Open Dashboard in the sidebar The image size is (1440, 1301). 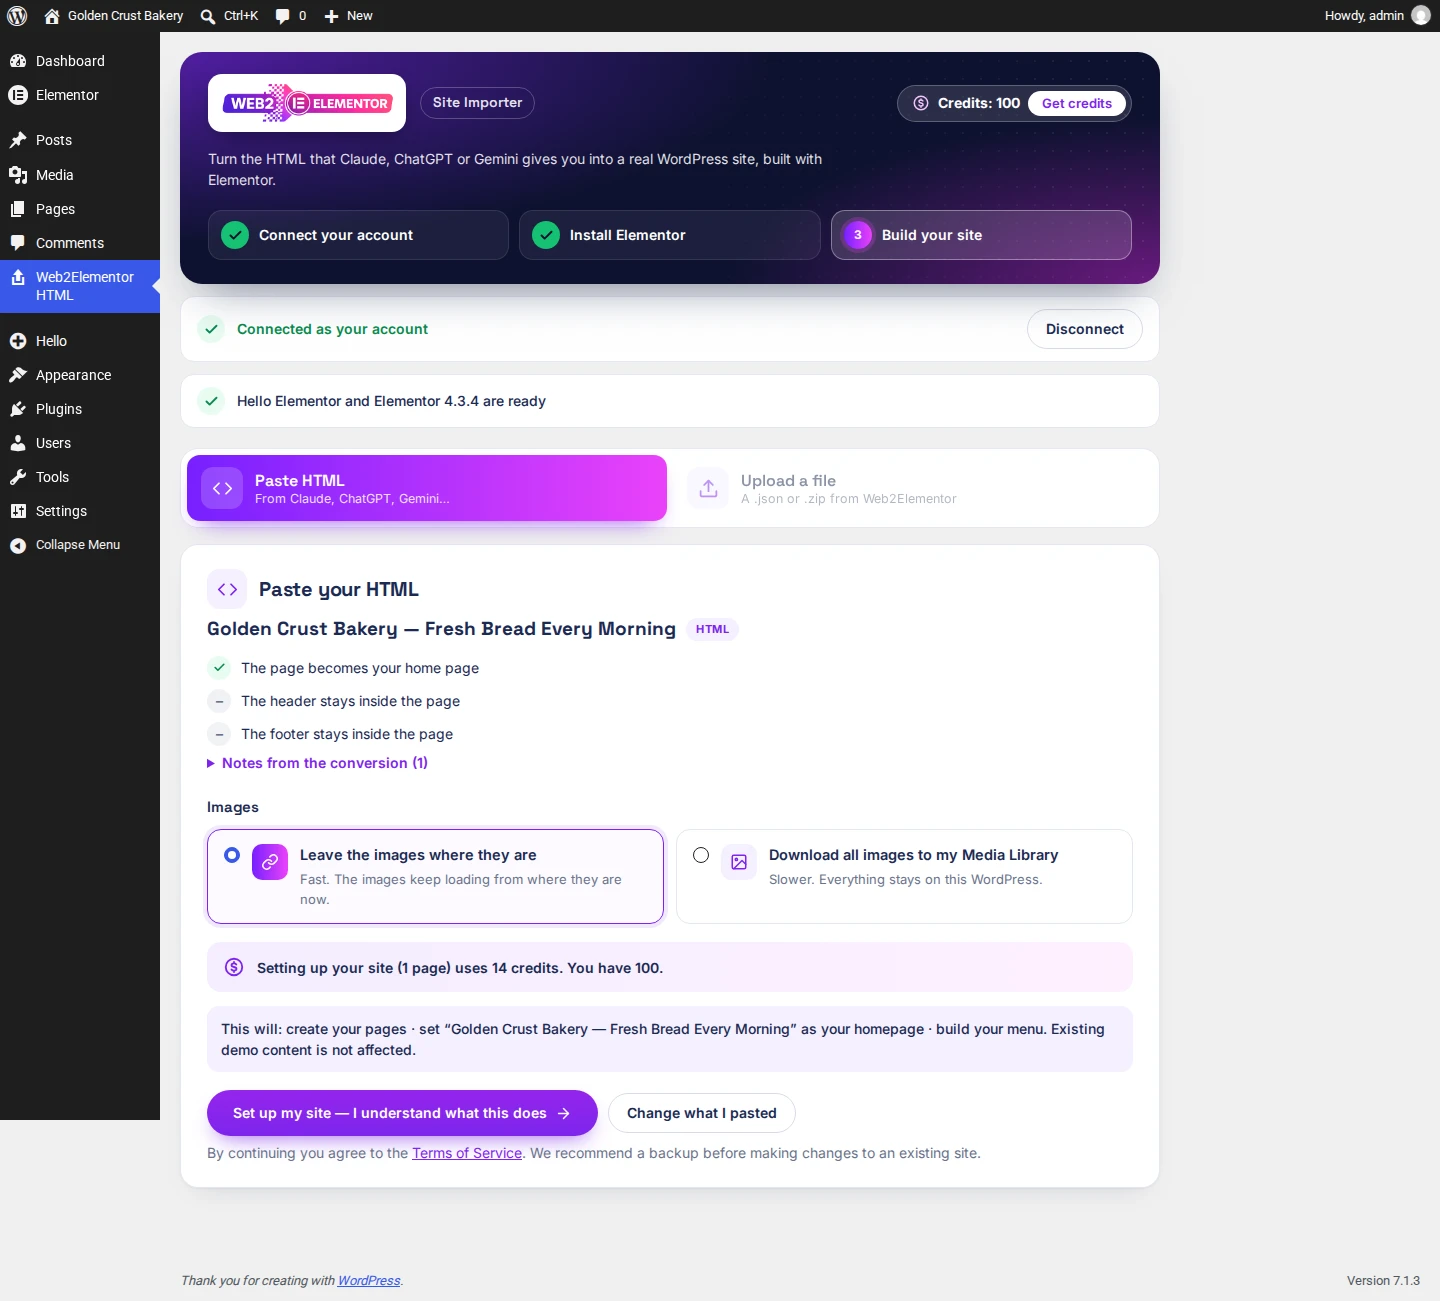[x=80, y=61]
